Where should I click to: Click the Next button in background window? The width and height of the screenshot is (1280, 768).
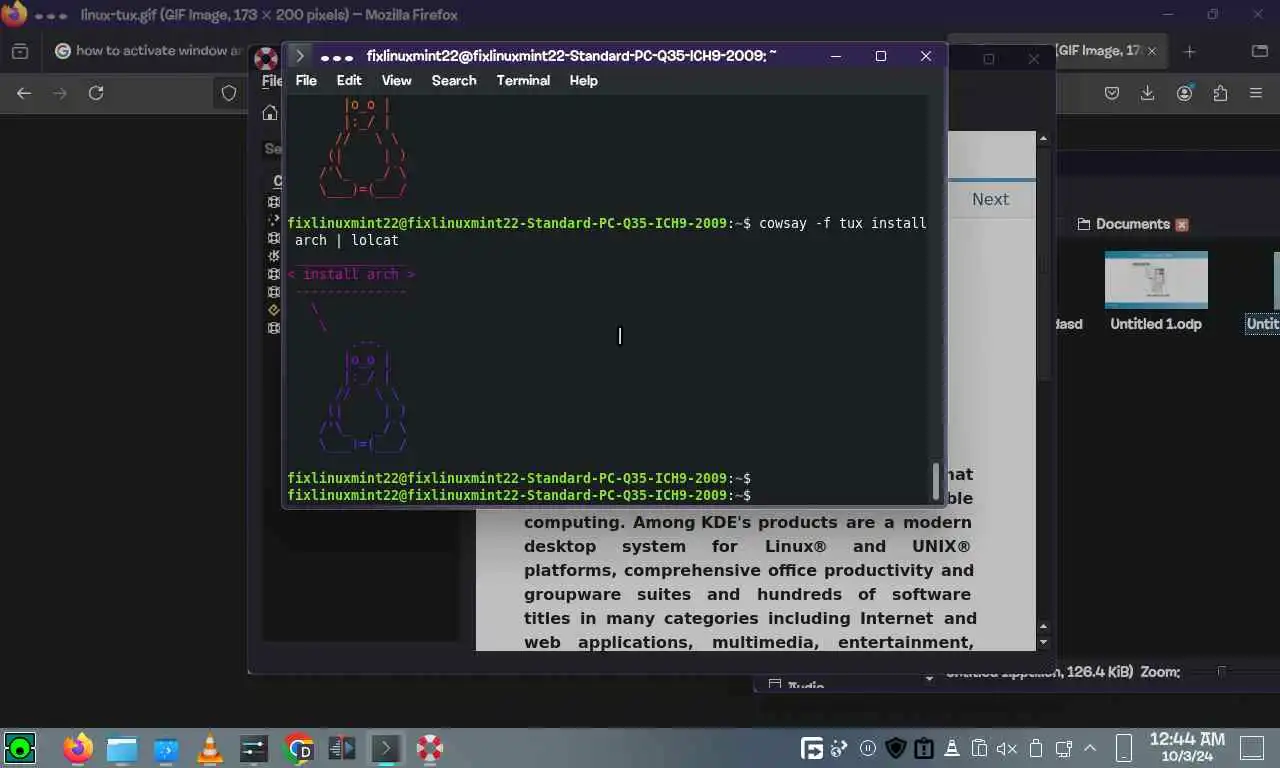click(990, 199)
